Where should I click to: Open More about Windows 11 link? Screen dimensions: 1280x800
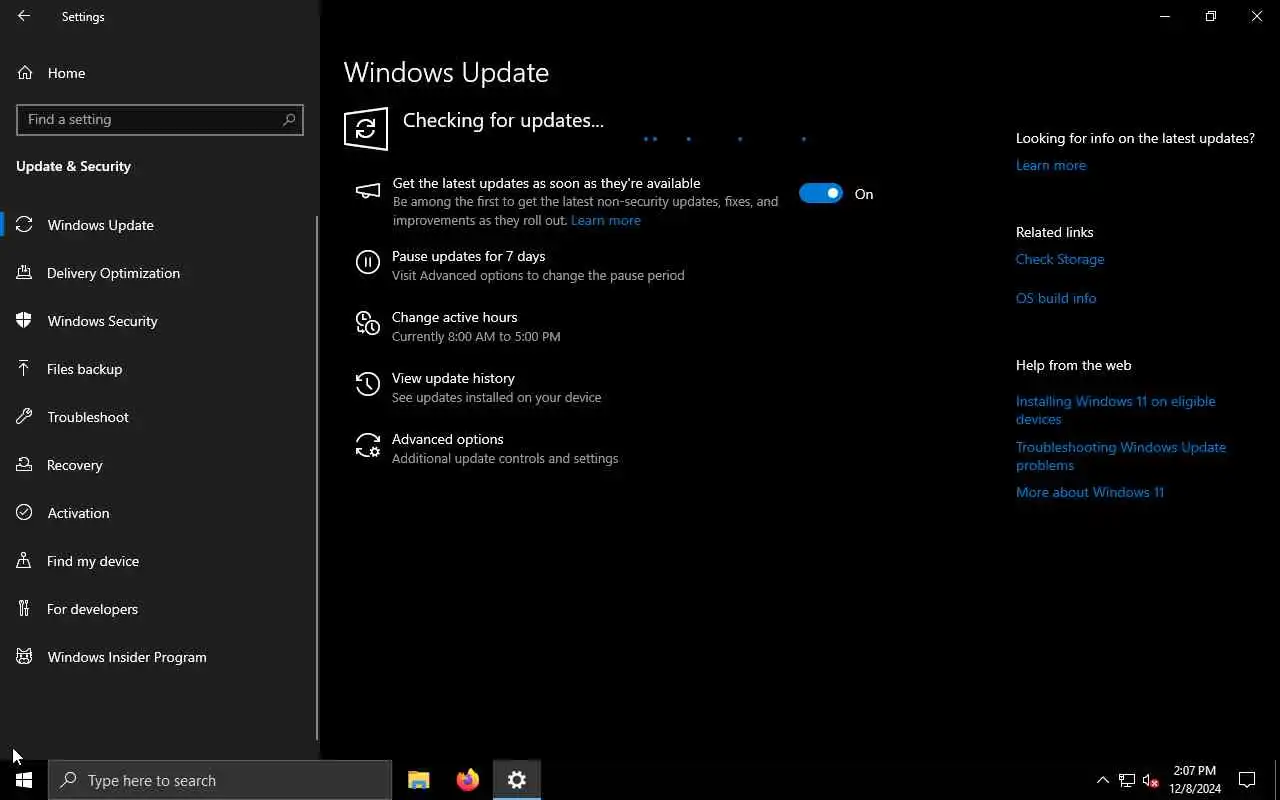point(1090,492)
